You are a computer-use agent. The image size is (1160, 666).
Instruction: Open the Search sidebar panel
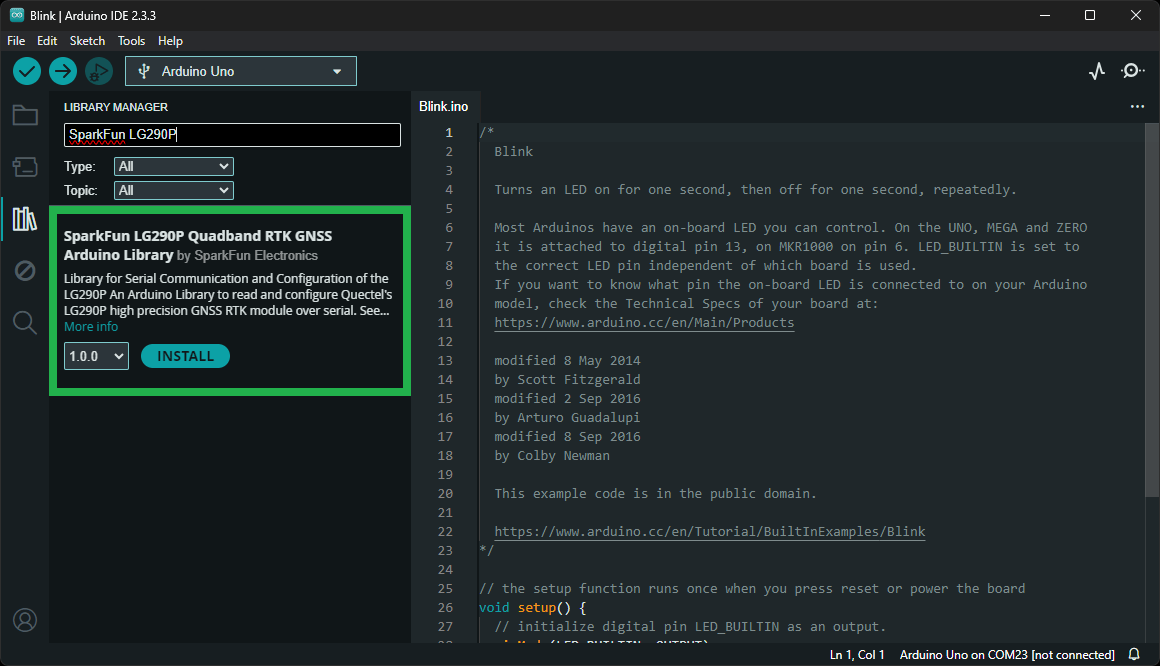point(25,323)
